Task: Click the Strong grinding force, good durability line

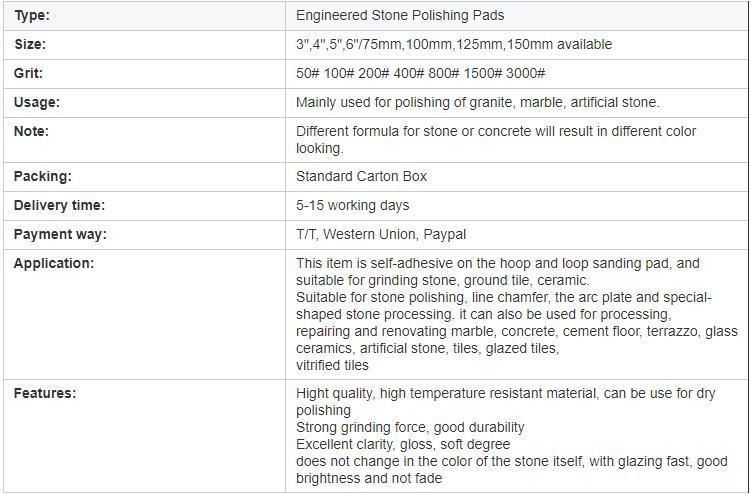Action: click(410, 428)
